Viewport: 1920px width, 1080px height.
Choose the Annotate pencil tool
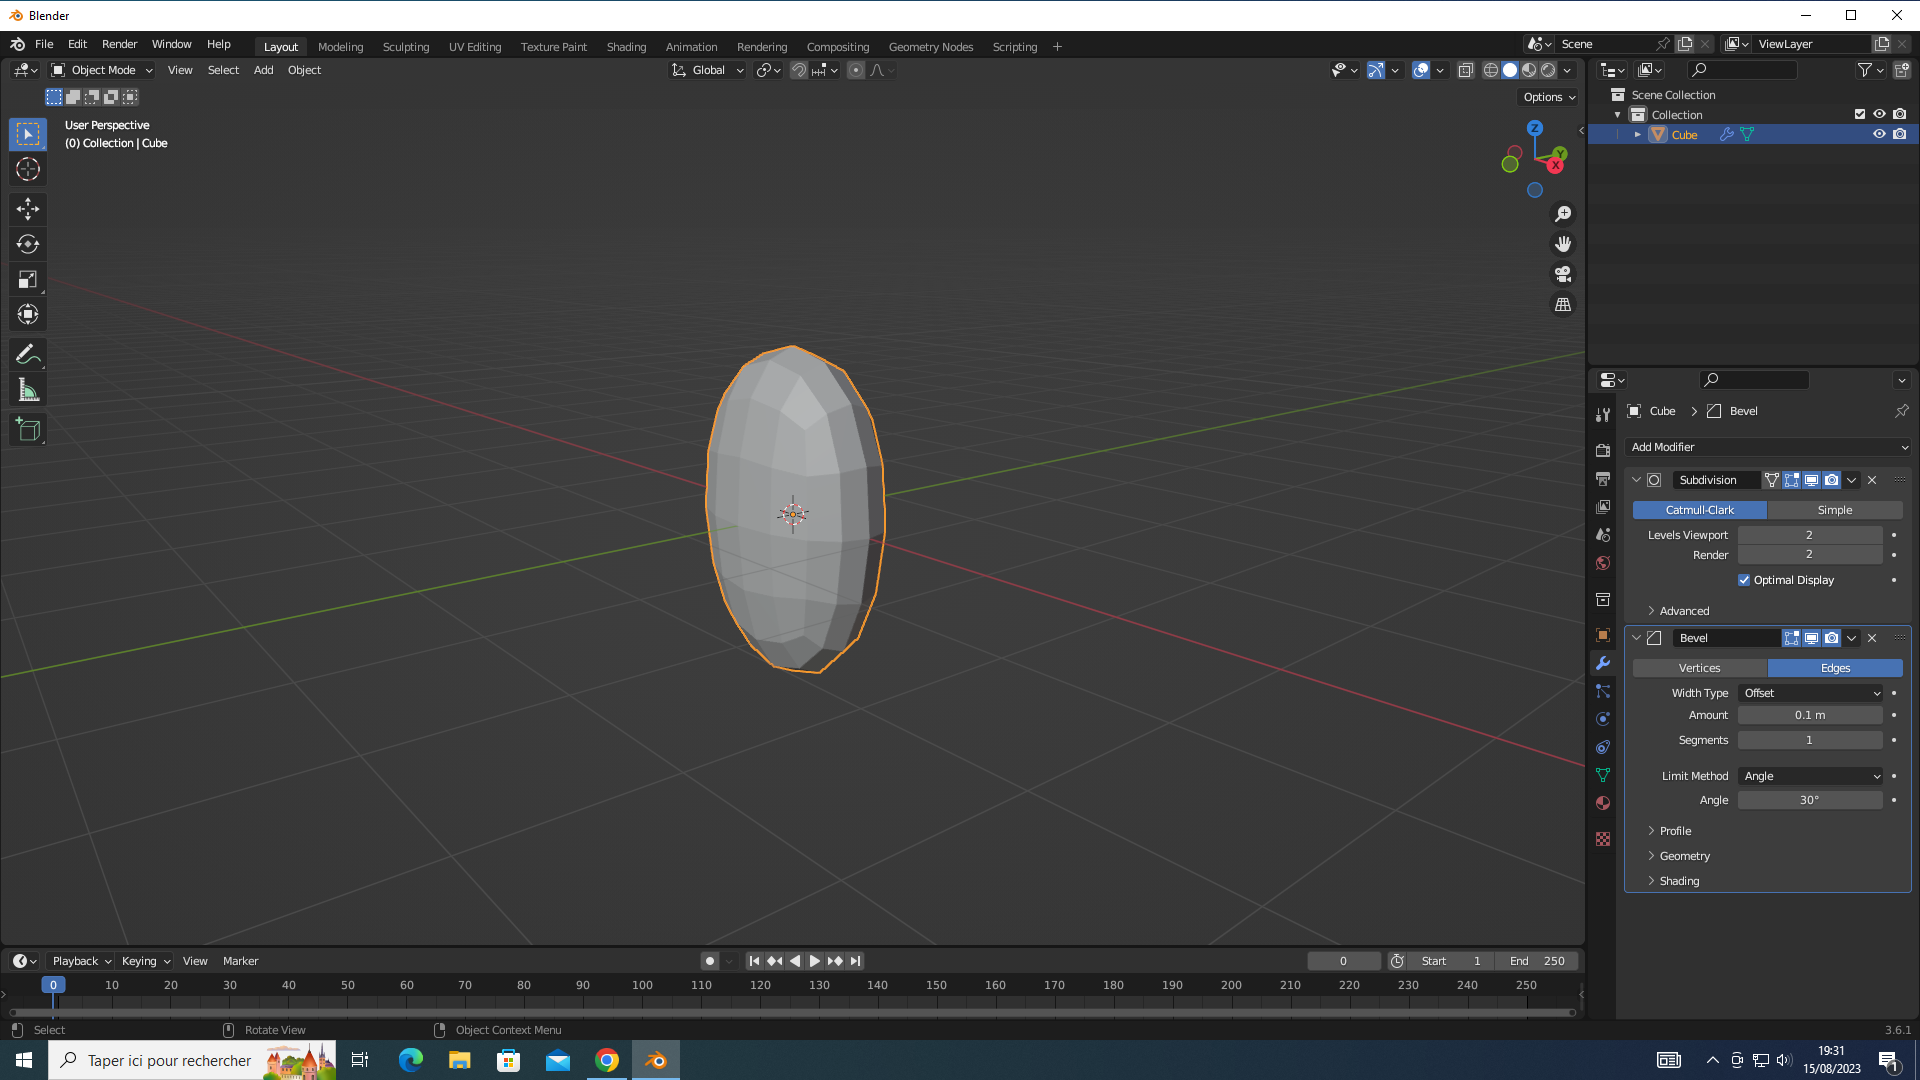pyautogui.click(x=28, y=354)
